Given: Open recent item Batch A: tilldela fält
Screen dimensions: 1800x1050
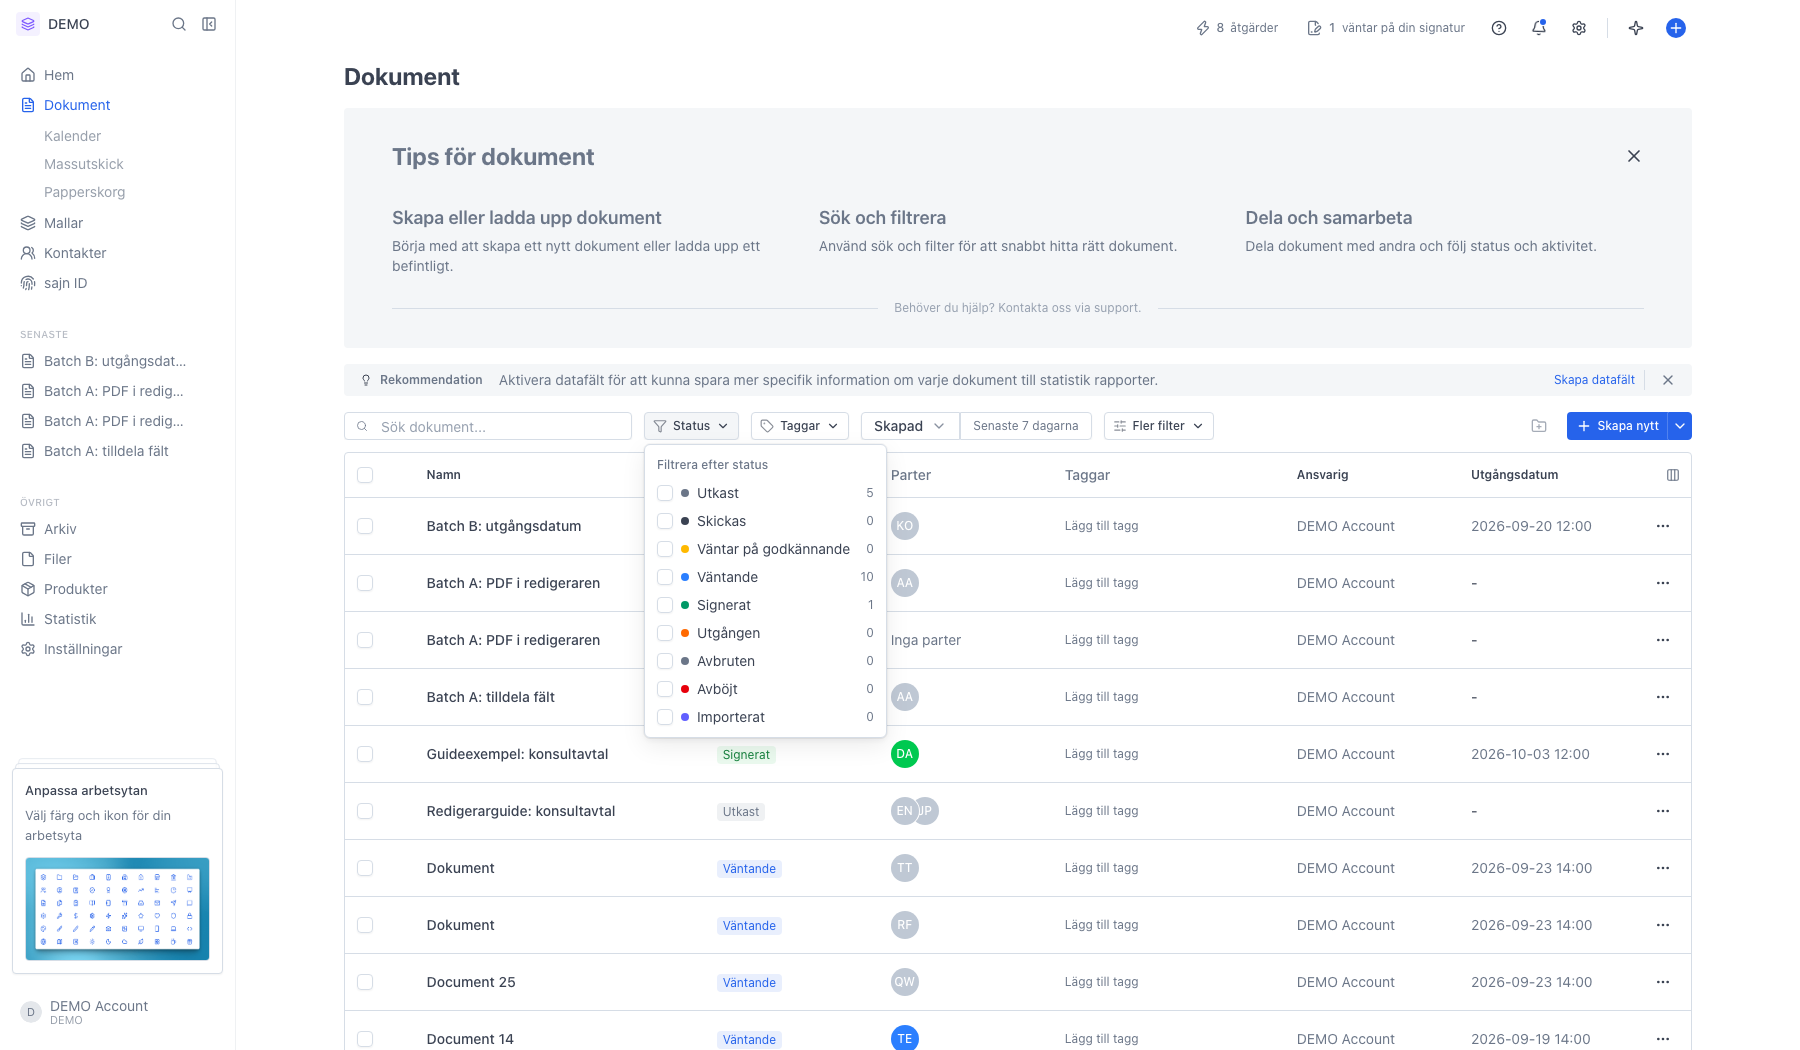Looking at the screenshot, I should [106, 451].
